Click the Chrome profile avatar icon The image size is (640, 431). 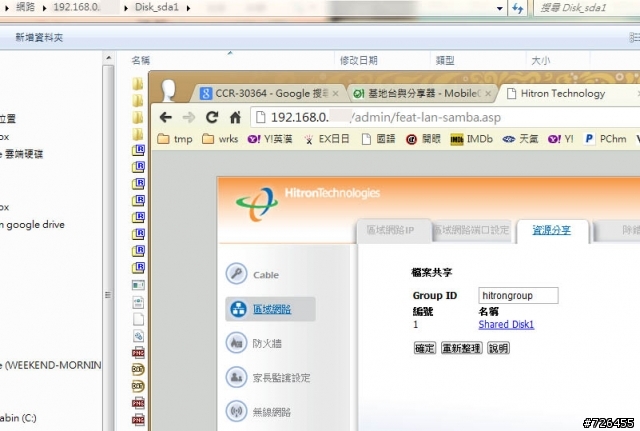(168, 90)
